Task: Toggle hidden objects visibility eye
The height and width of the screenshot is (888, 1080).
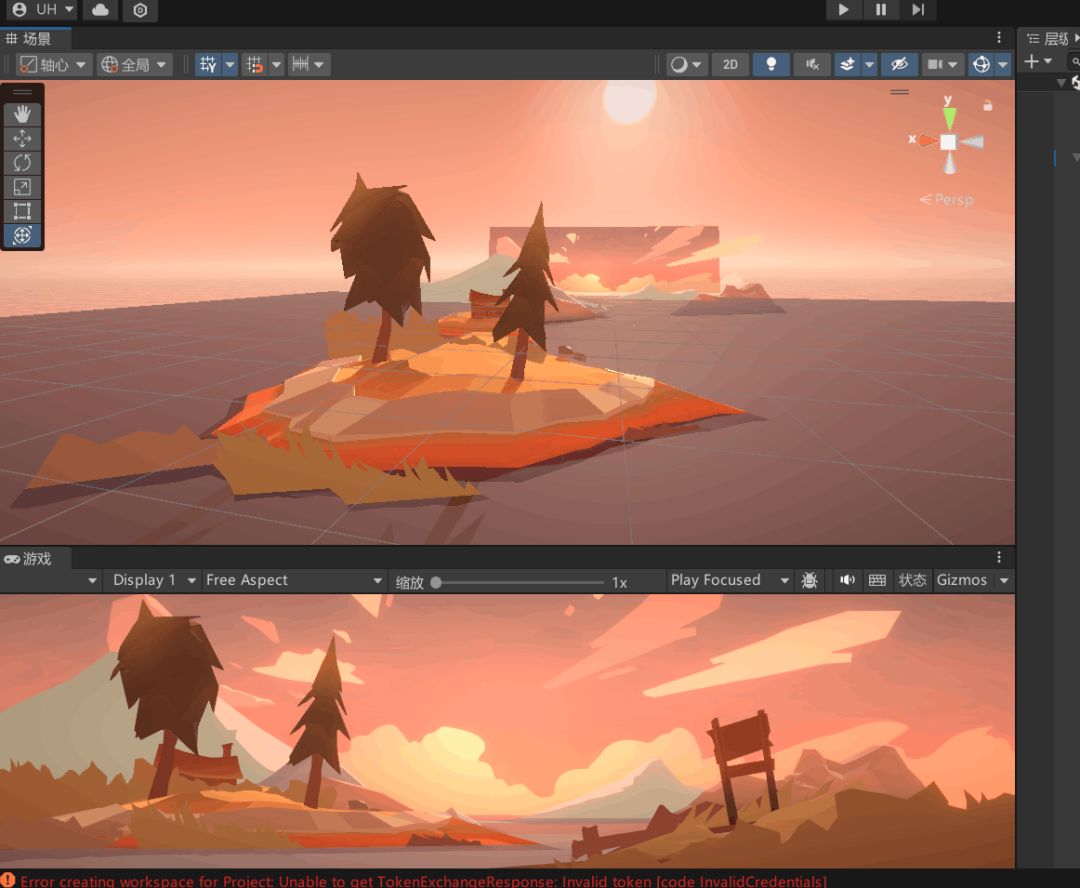Action: pos(899,65)
